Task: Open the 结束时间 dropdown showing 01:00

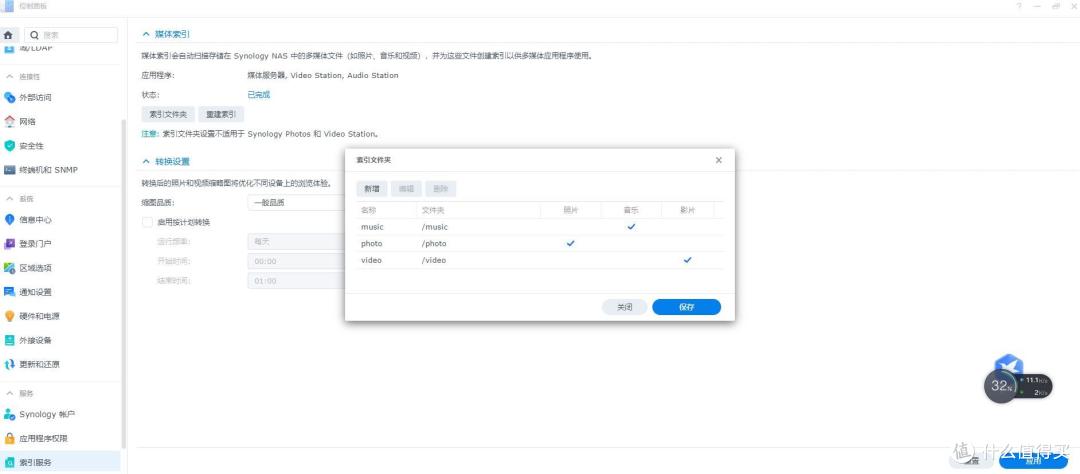Action: [x=296, y=280]
